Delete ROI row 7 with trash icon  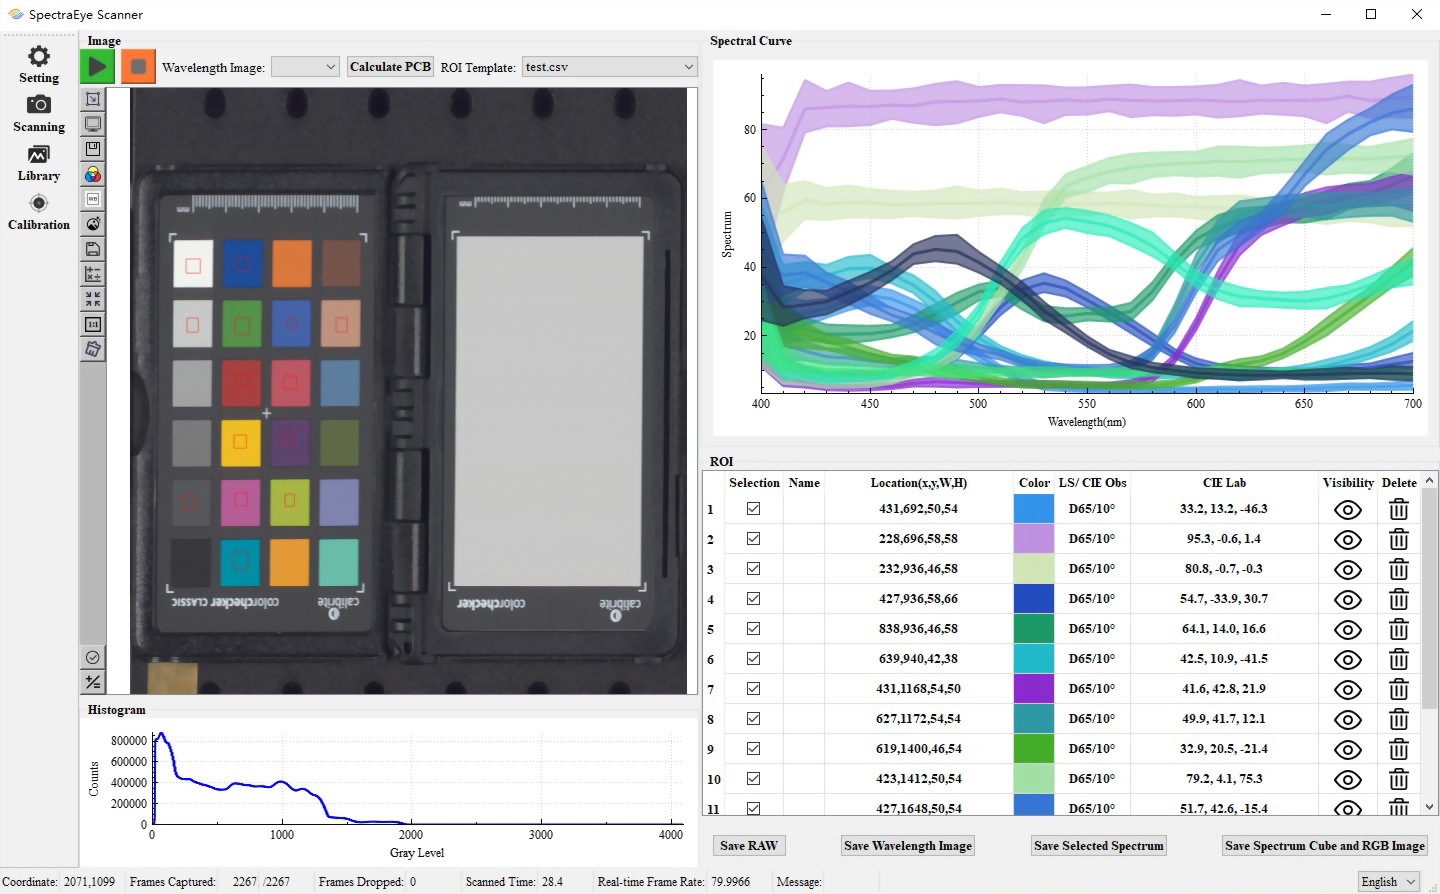coord(1399,690)
